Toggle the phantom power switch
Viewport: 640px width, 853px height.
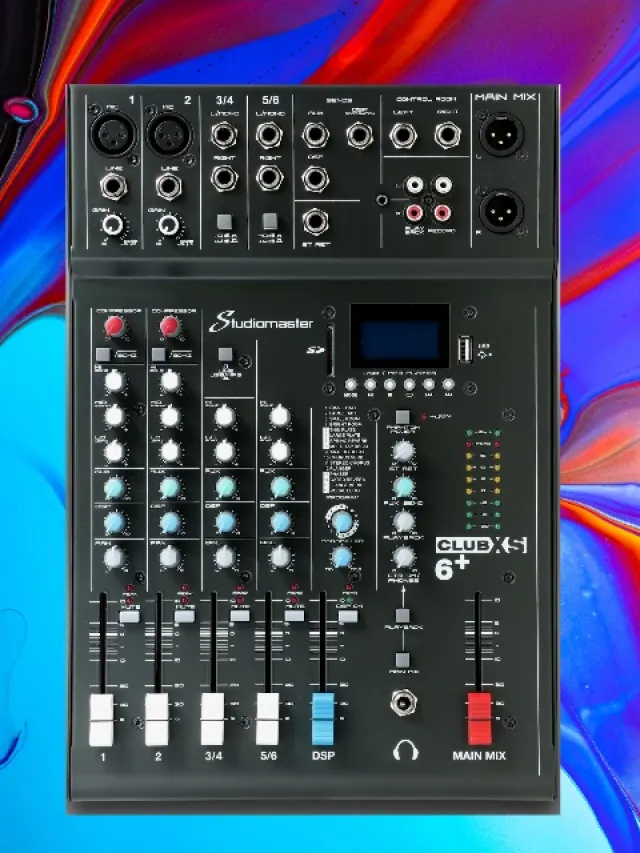pyautogui.click(x=402, y=417)
